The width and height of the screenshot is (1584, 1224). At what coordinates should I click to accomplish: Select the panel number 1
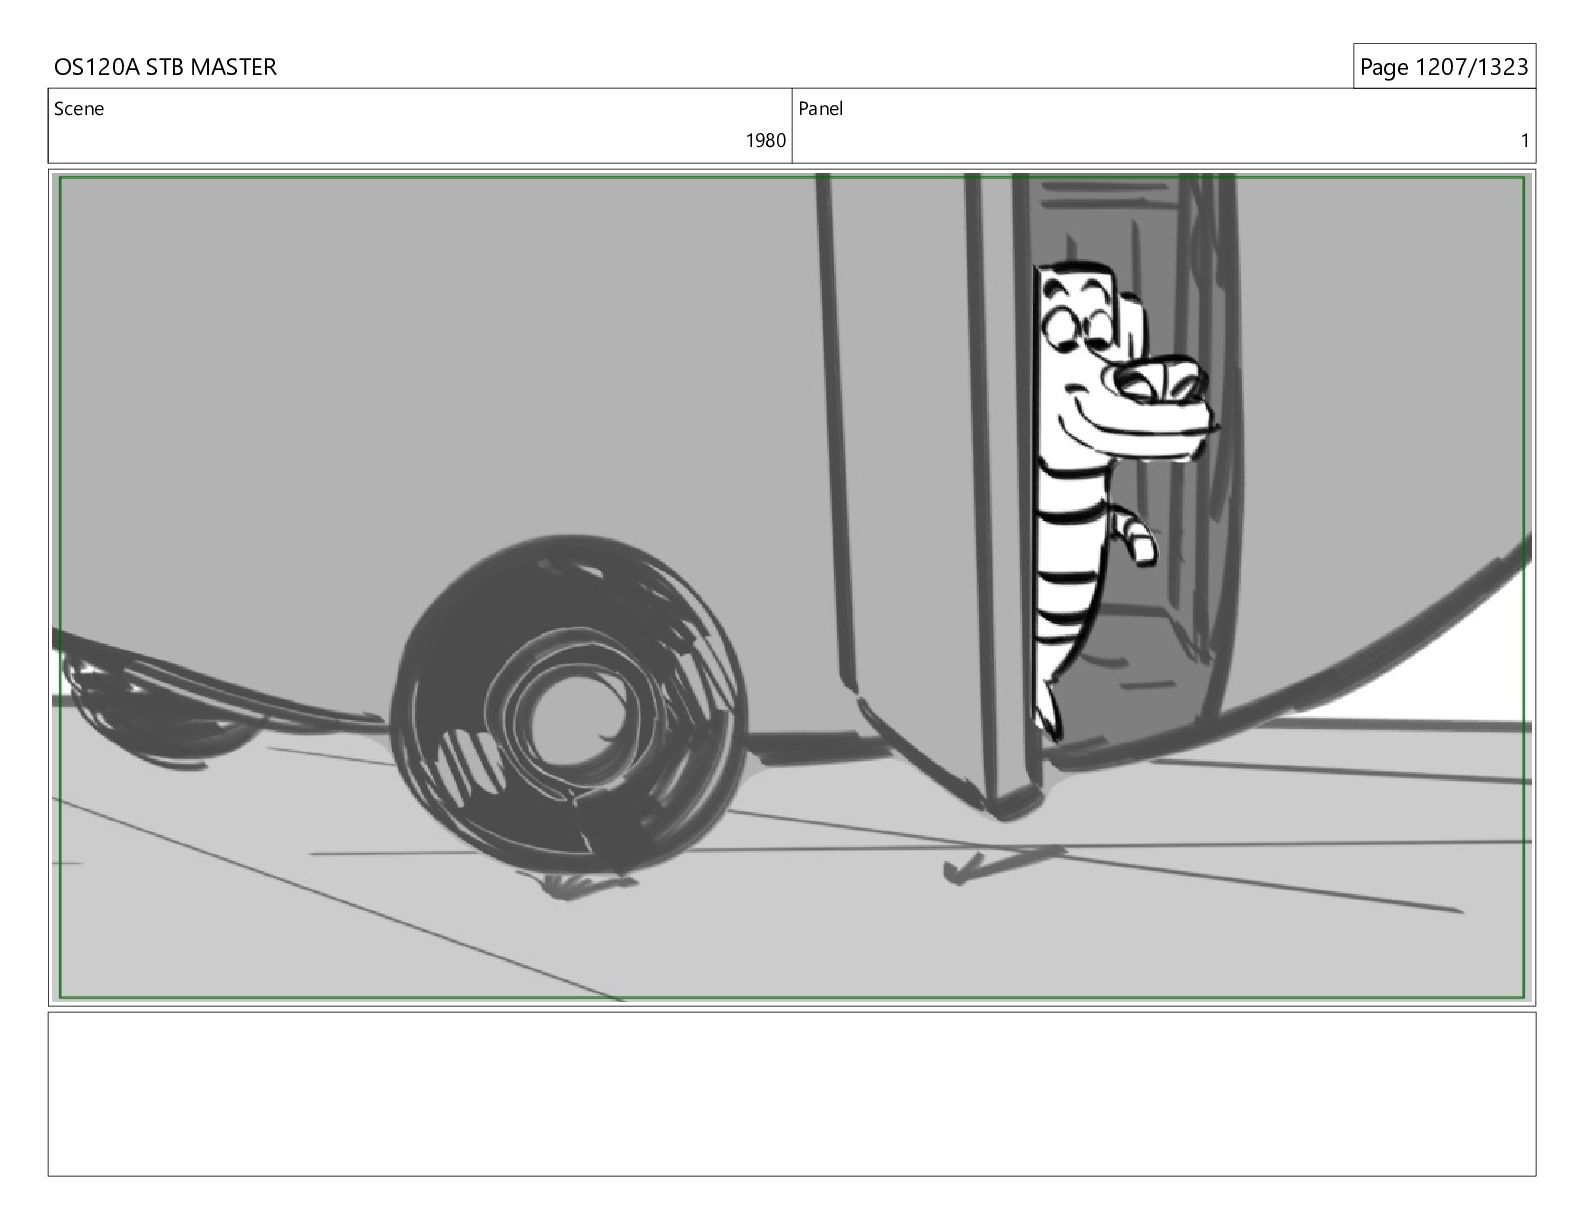click(1524, 141)
